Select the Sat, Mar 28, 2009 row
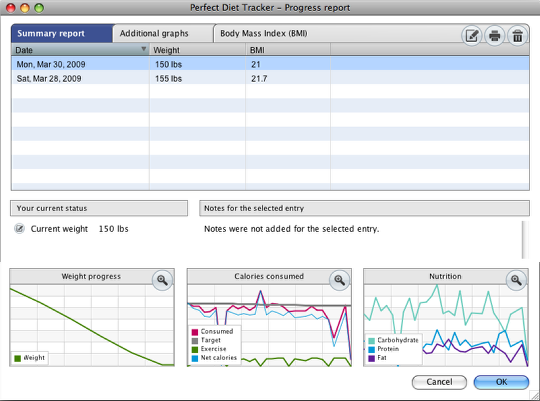 point(270,78)
